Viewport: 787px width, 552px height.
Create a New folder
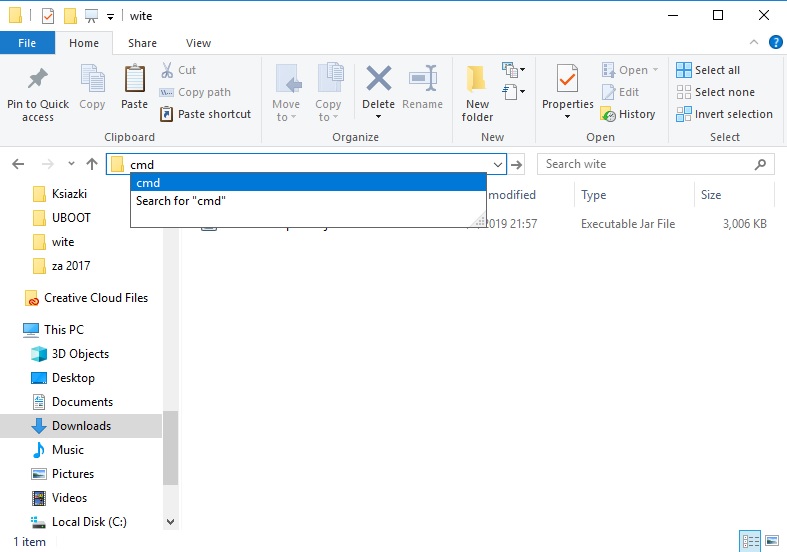tap(477, 93)
